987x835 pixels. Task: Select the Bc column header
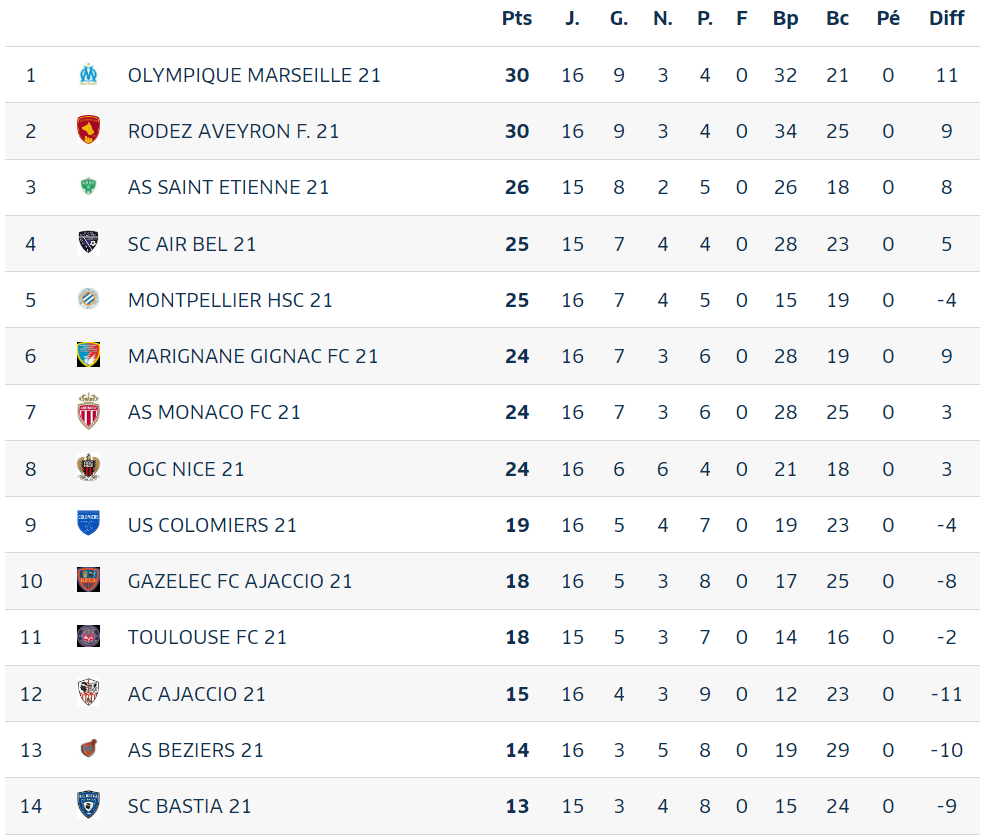point(838,18)
